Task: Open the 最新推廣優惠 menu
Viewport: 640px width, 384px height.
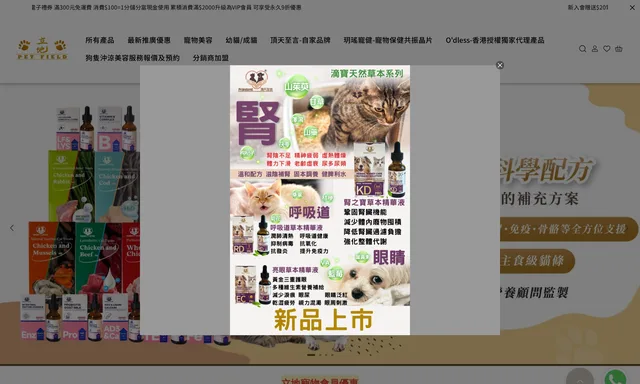Action: [149, 40]
